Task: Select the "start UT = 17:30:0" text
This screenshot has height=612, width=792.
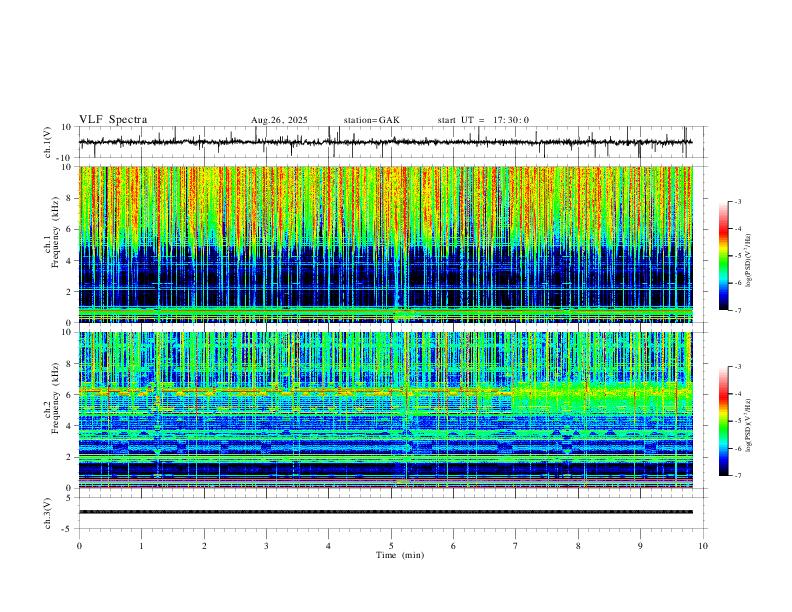Action: (483, 120)
